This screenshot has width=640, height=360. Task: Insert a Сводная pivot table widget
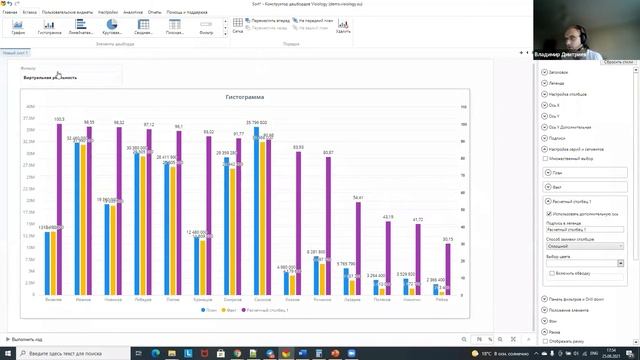(143, 27)
